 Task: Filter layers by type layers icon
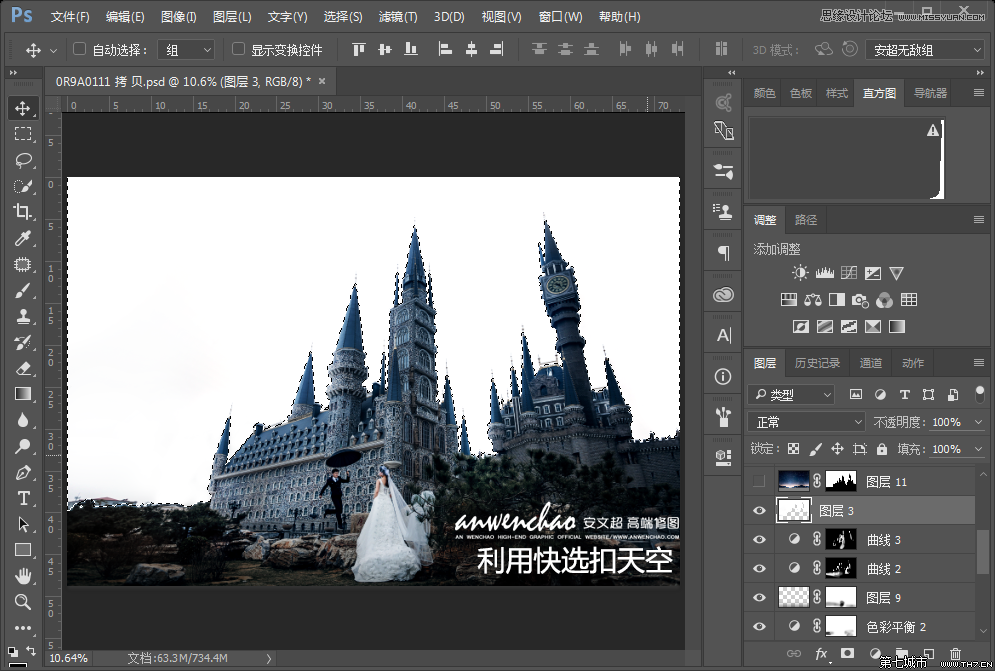(905, 395)
